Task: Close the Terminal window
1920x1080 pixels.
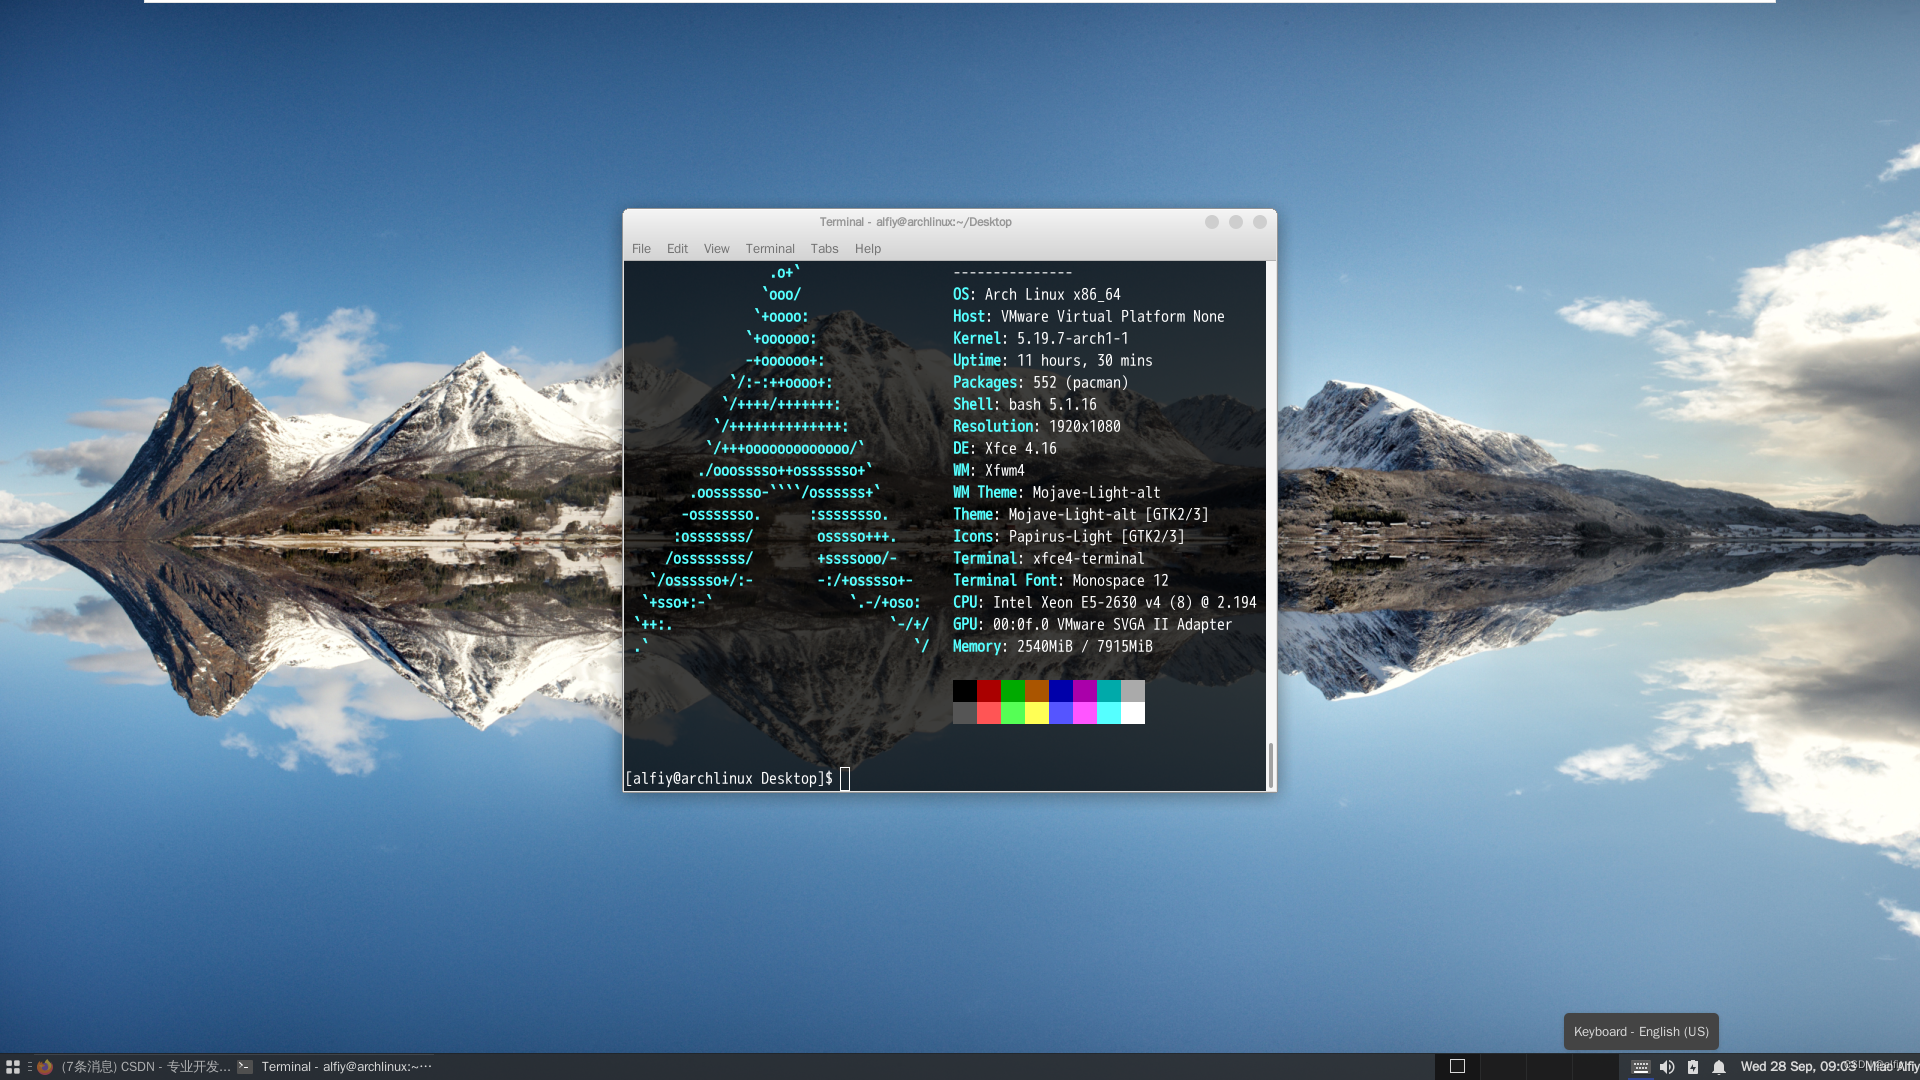Action: [1260, 222]
